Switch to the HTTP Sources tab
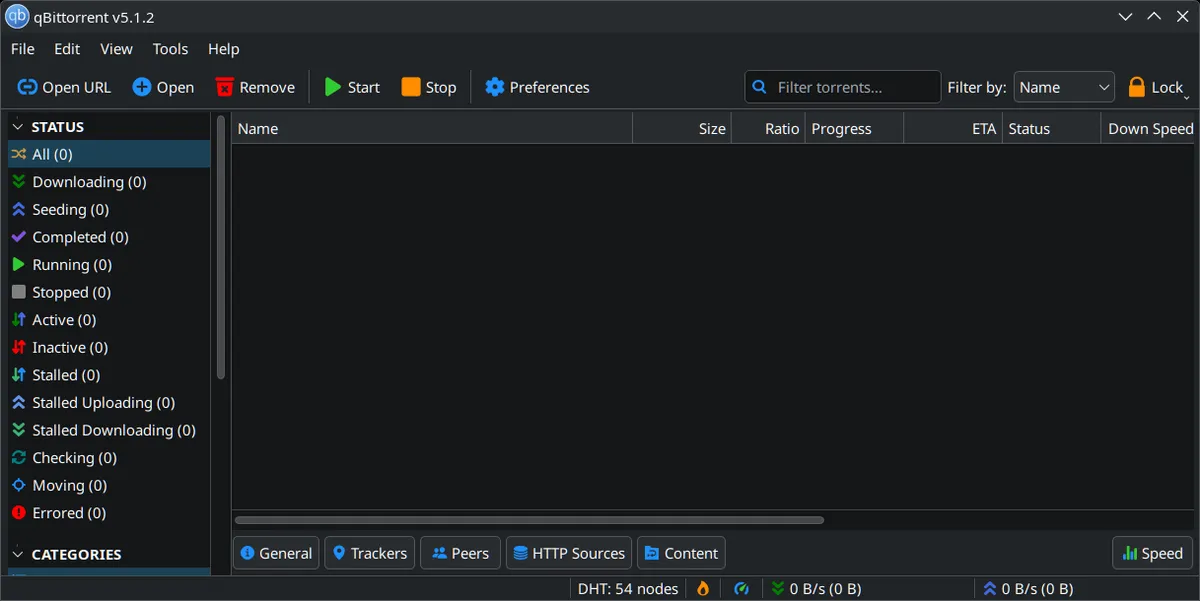 (569, 553)
